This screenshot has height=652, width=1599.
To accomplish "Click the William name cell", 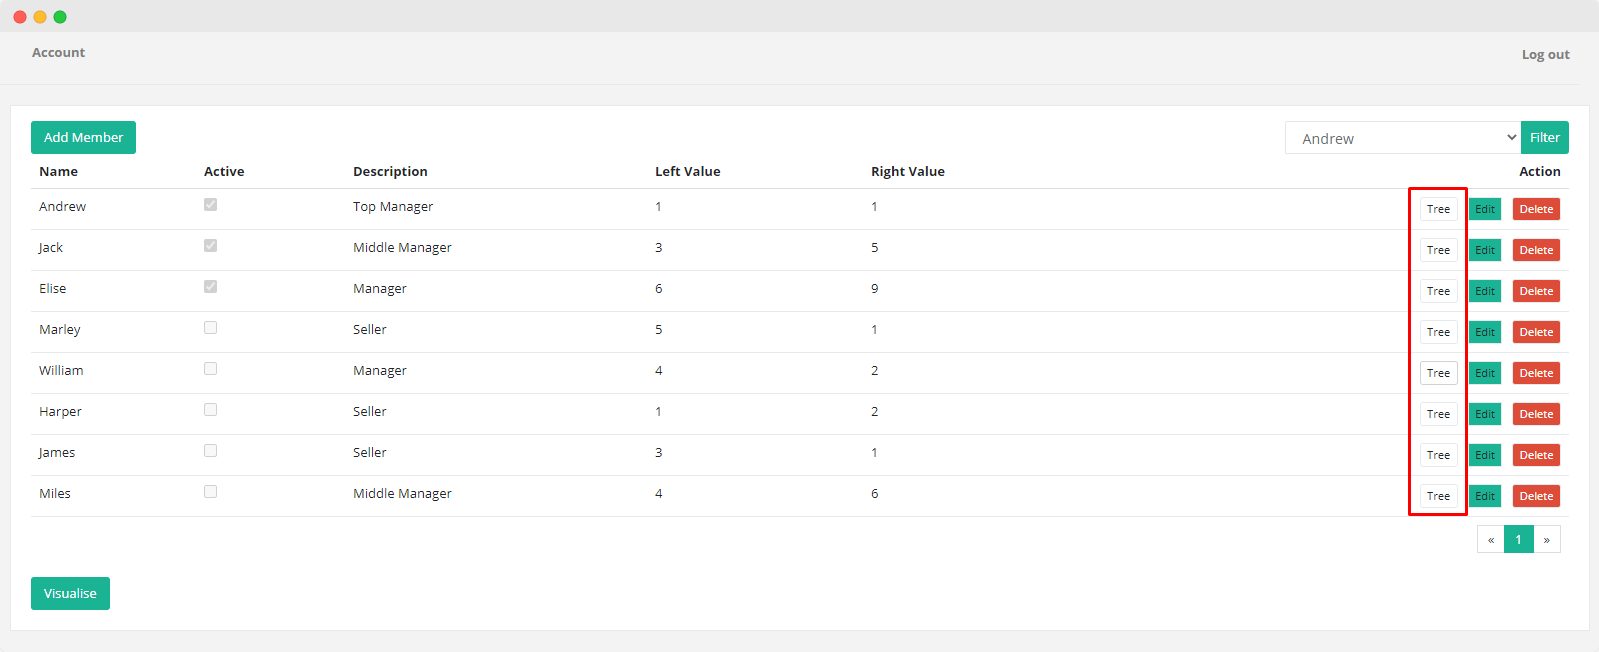I will (x=61, y=371).
